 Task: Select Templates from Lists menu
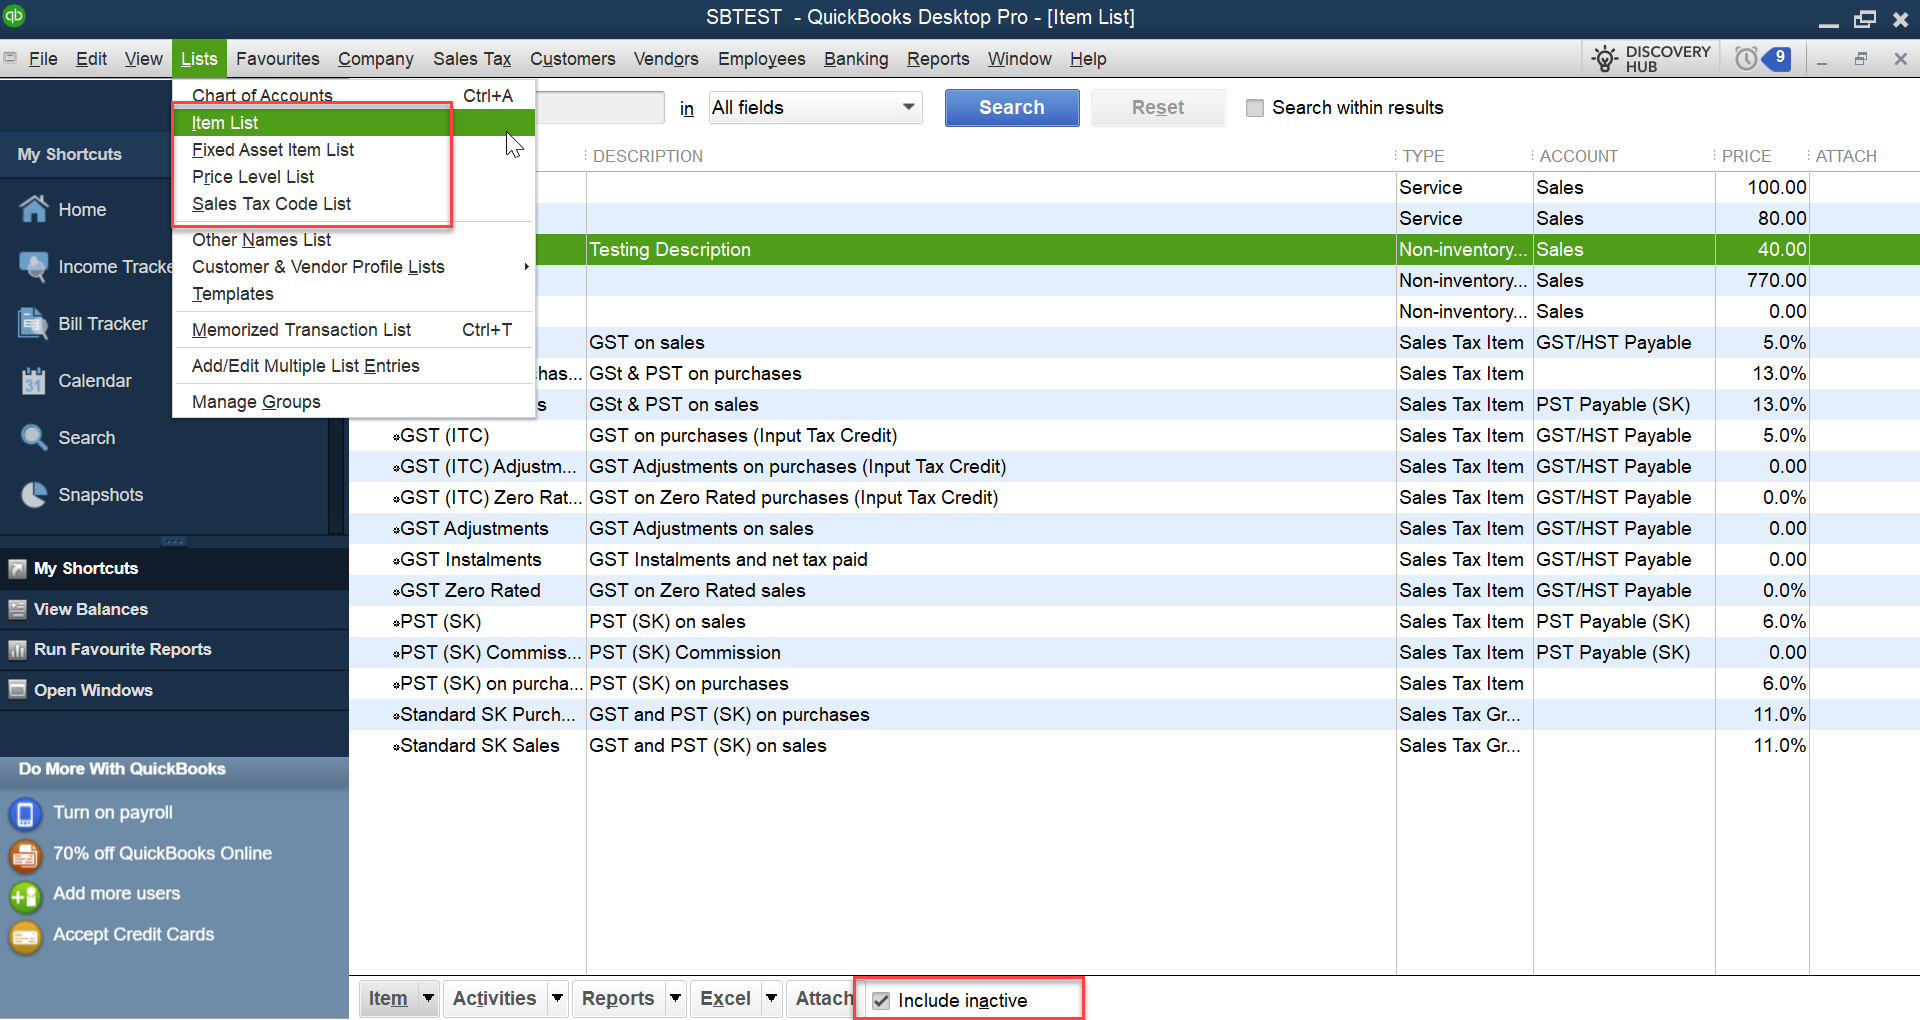[x=354, y=294]
